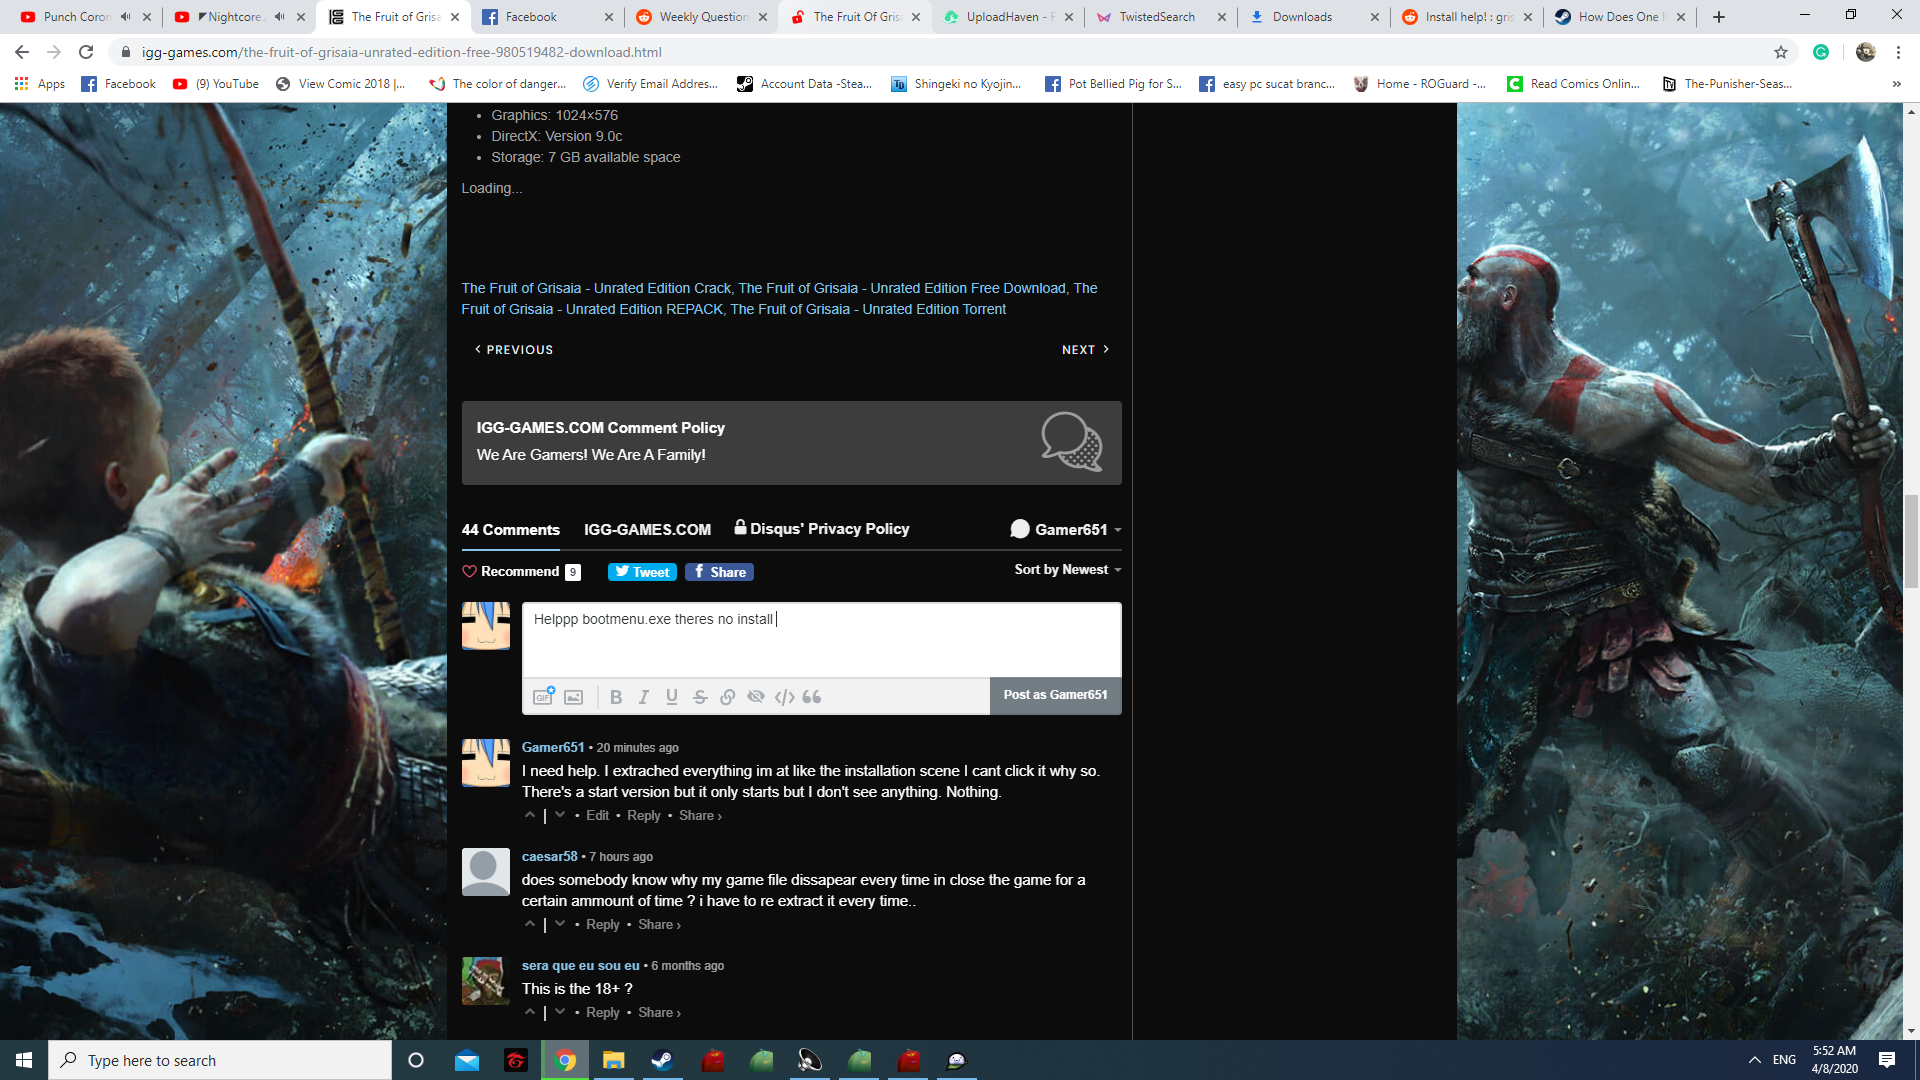This screenshot has width=1920, height=1080.
Task: Open the Chrome menu
Action: [x=1898, y=52]
